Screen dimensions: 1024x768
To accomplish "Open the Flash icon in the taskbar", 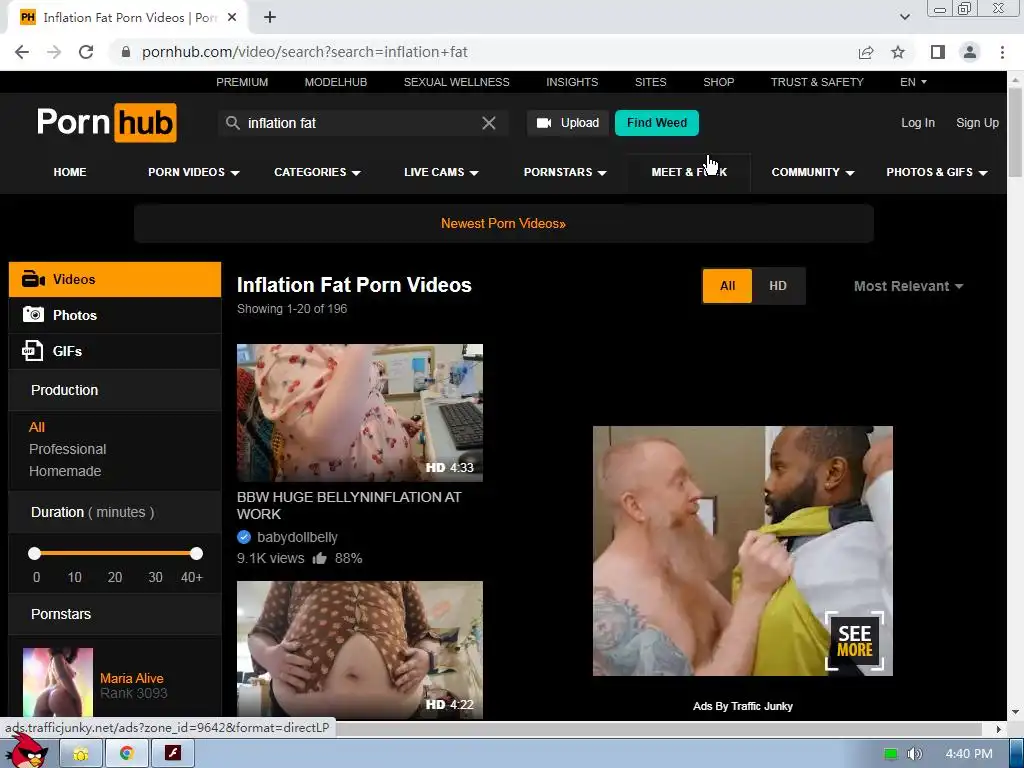I will [x=172, y=754].
